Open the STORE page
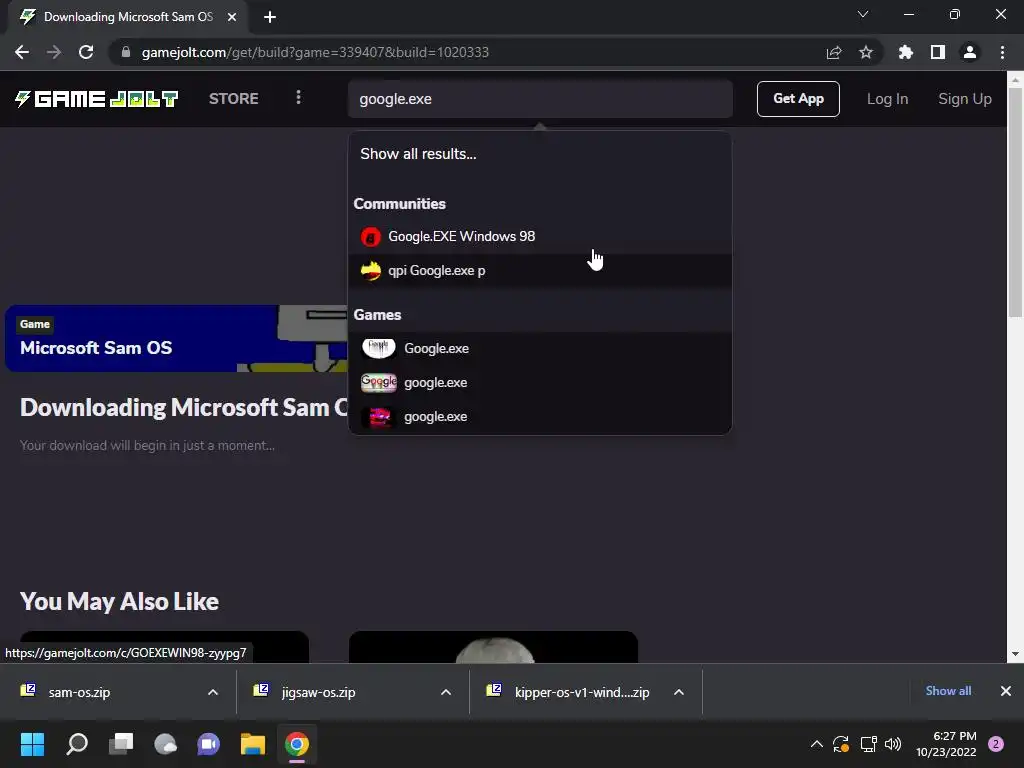 click(233, 99)
